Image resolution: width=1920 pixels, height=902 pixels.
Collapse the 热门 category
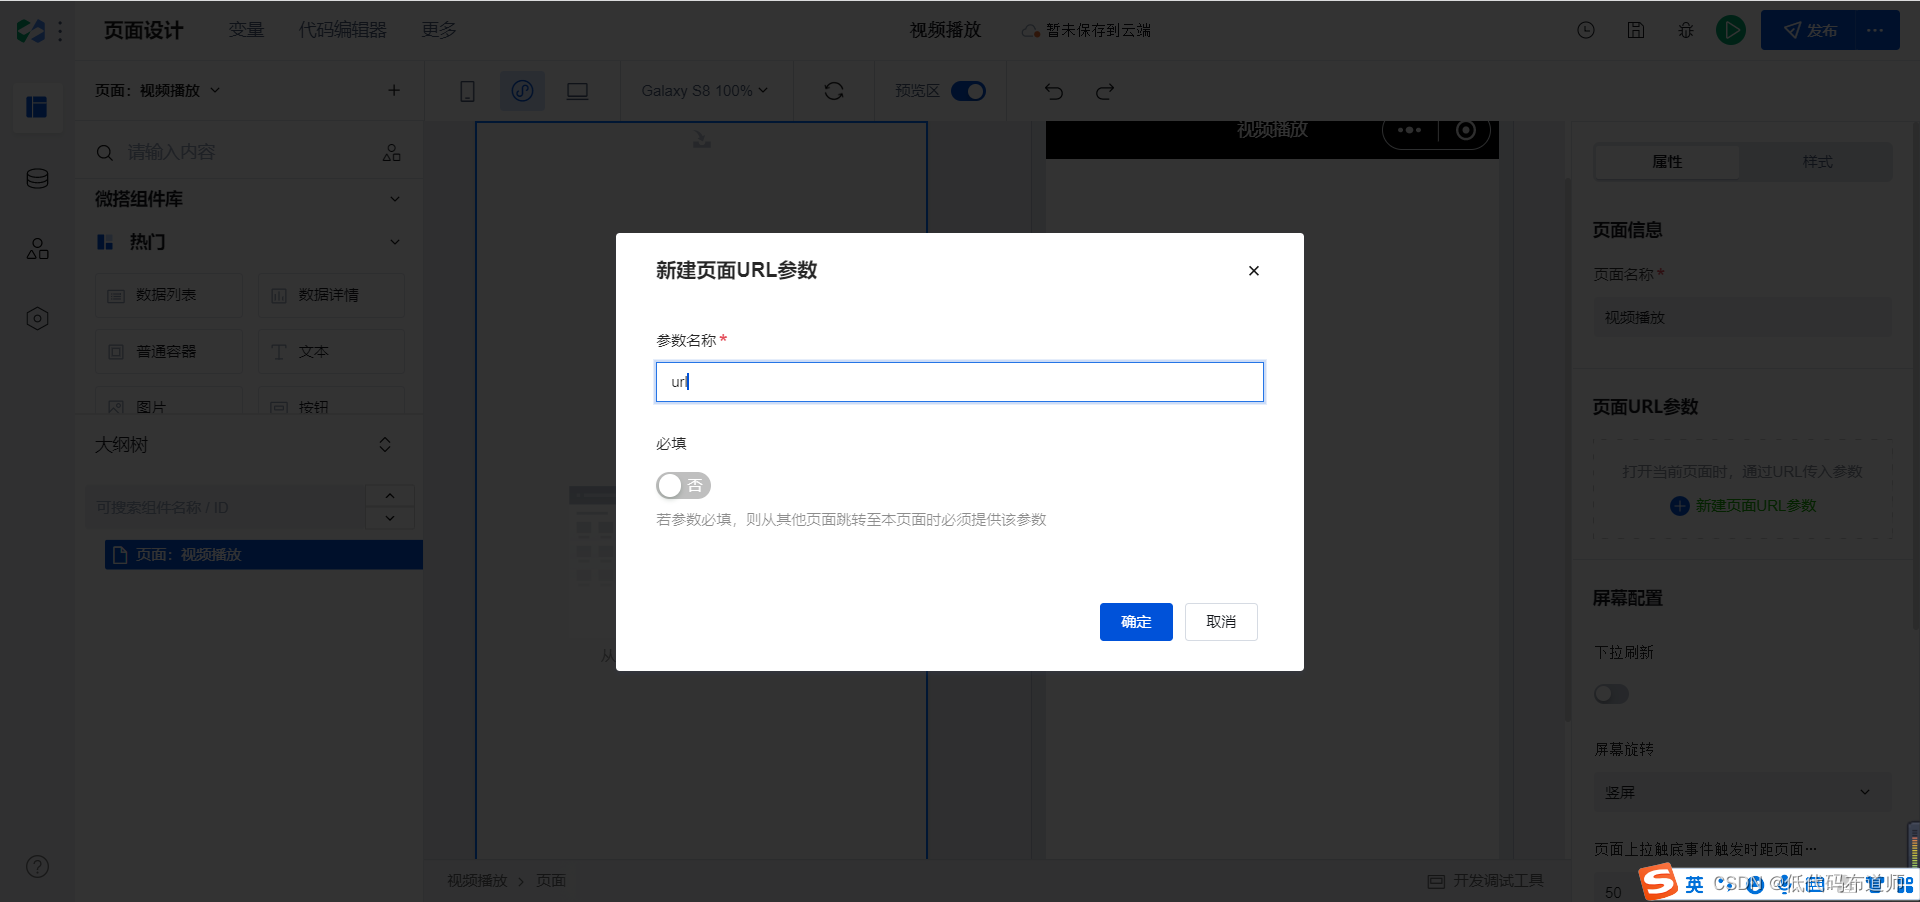[x=395, y=242]
